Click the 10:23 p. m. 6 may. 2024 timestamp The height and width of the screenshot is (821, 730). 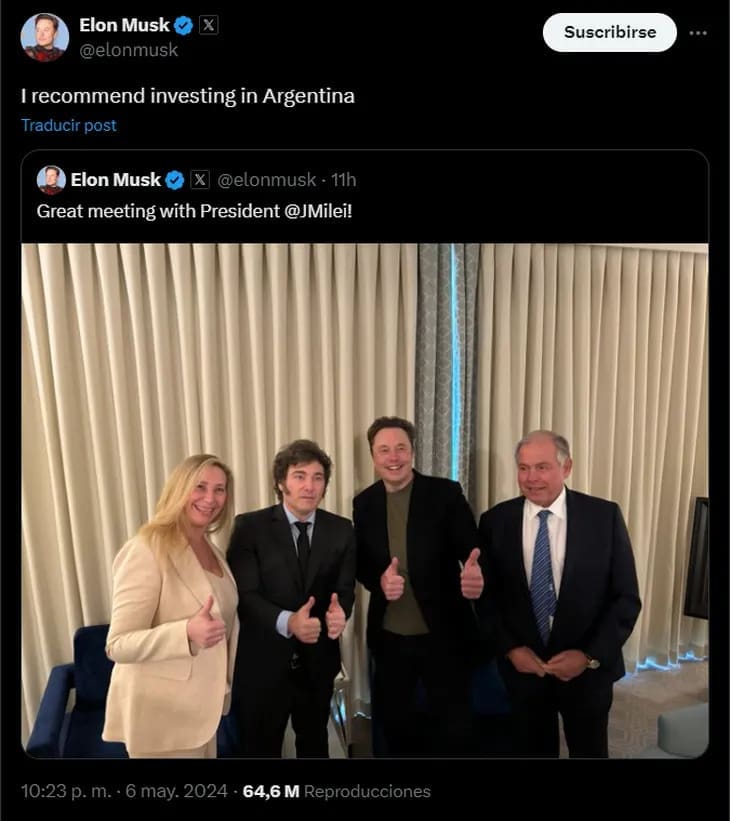(x=124, y=791)
